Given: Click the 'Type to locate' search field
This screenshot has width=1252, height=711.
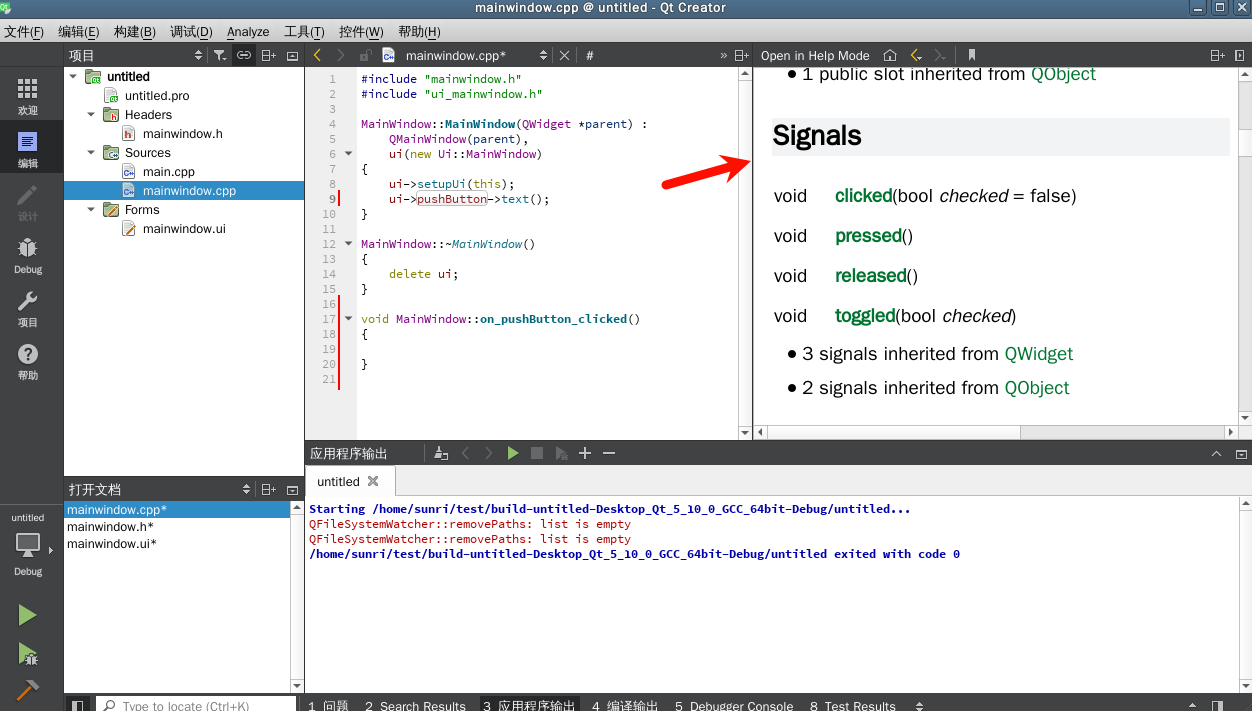Looking at the screenshot, I should pos(195,706).
